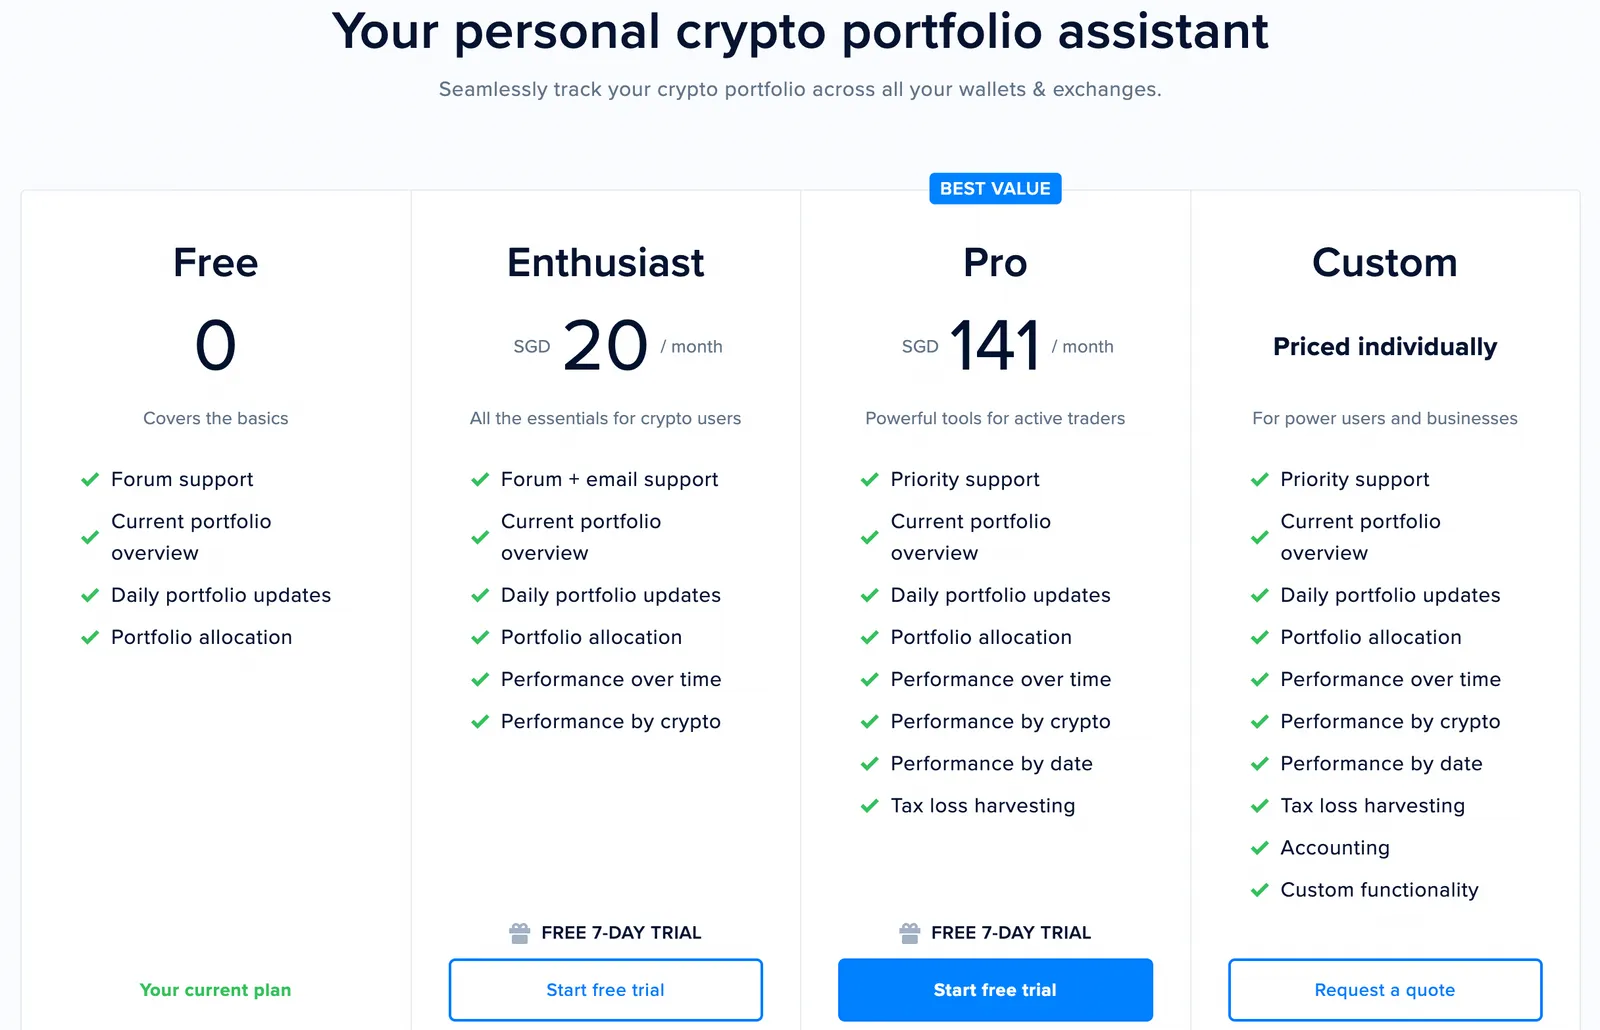Click the checkmark beside Forum support in the Free plan
Image resolution: width=1600 pixels, height=1030 pixels.
coord(90,480)
